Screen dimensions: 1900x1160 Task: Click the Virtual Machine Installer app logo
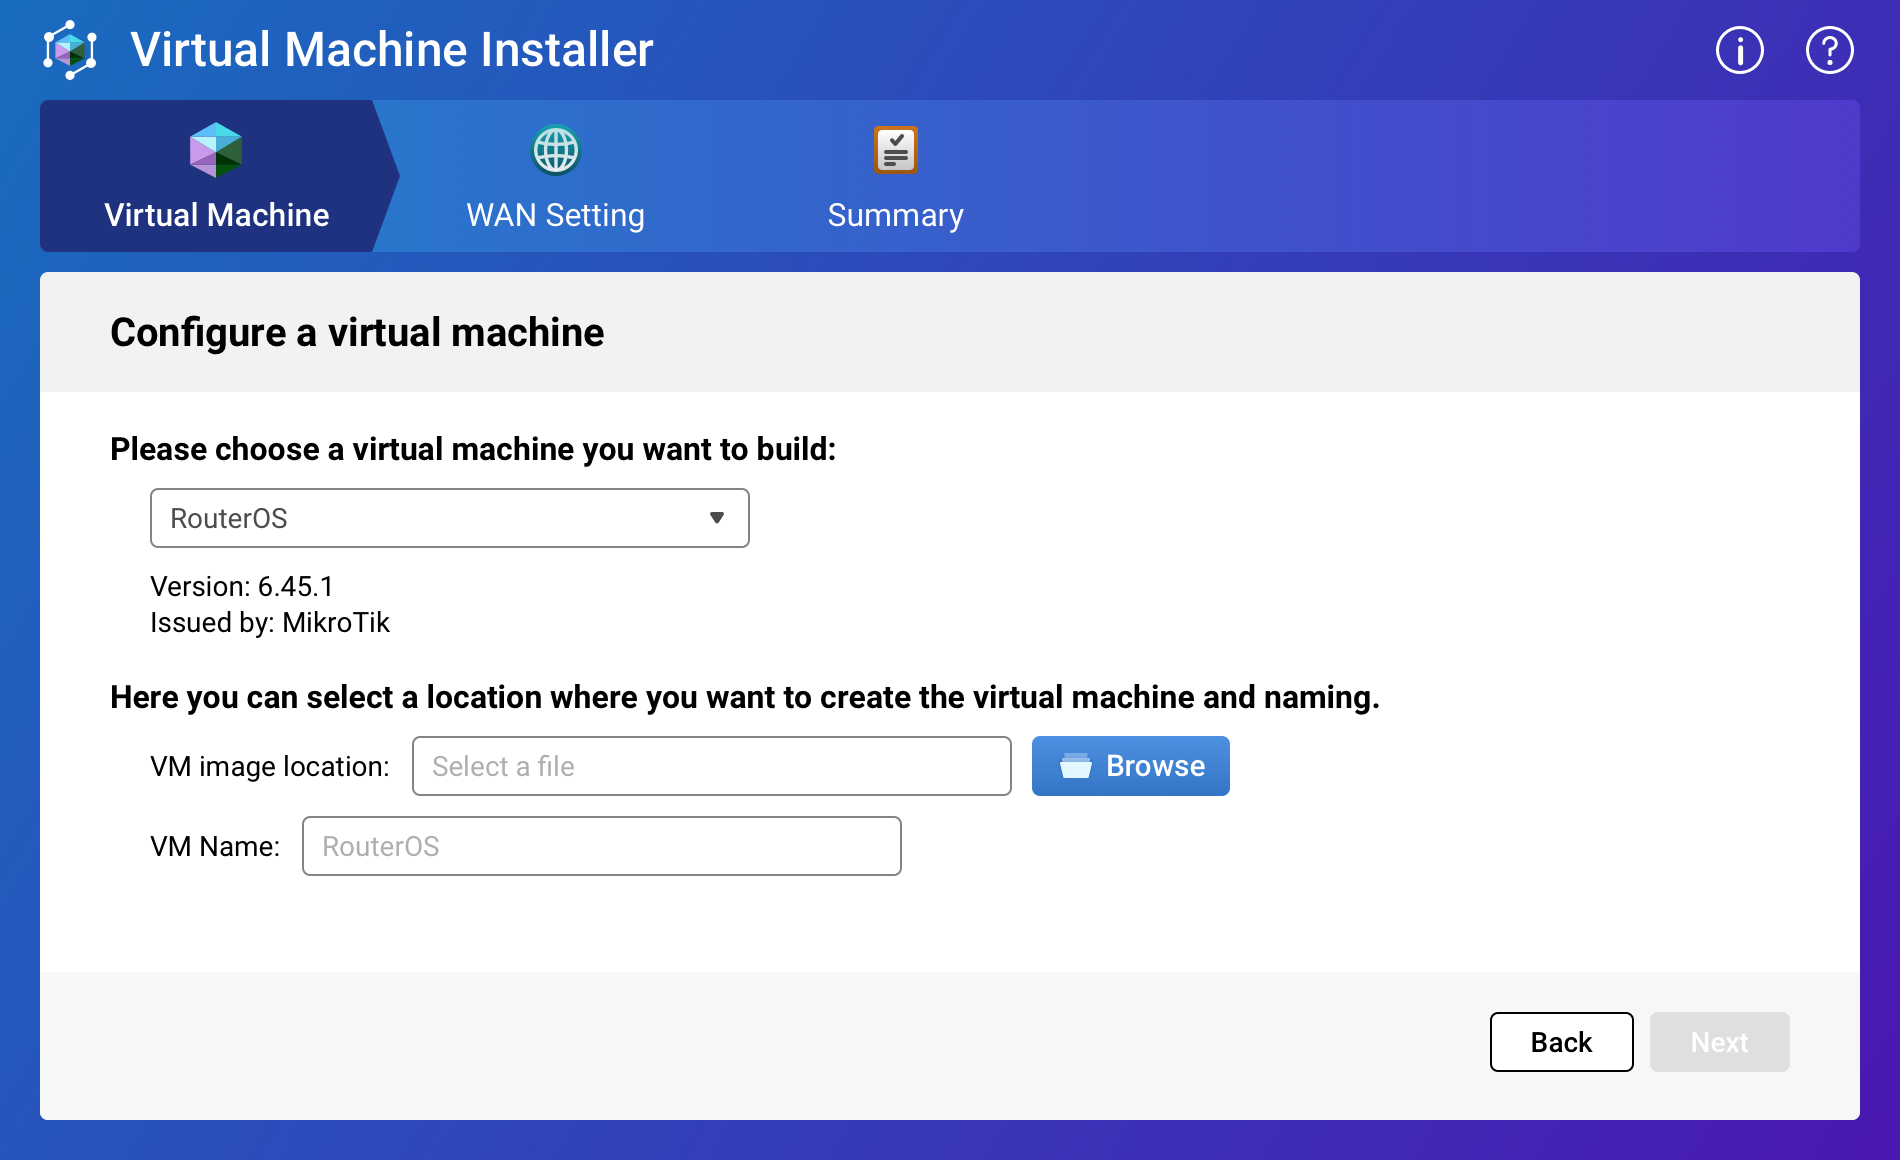click(x=70, y=50)
